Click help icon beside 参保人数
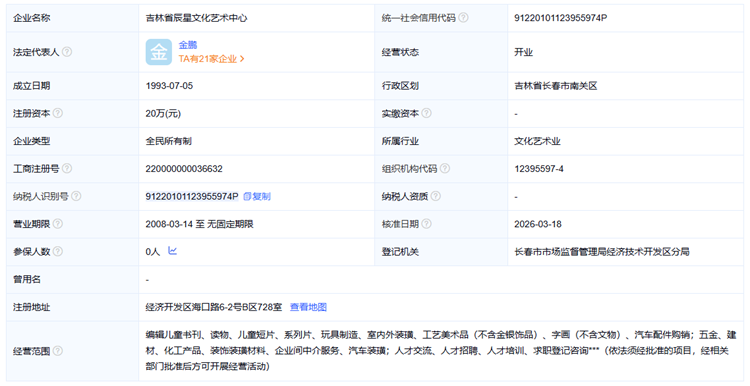 57,251
